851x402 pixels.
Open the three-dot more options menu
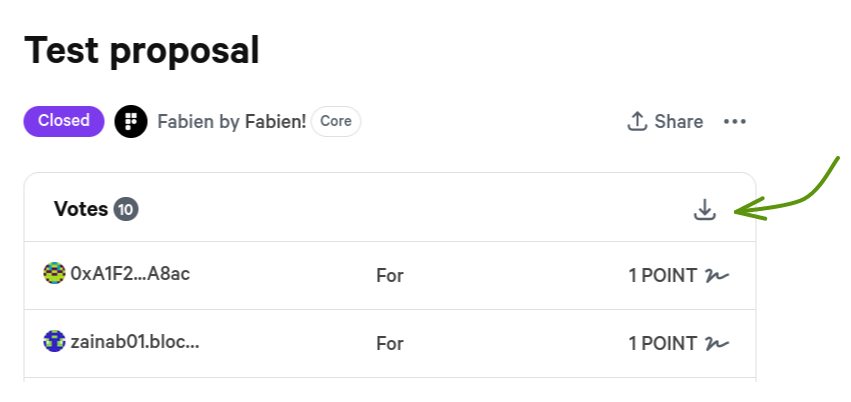(735, 122)
